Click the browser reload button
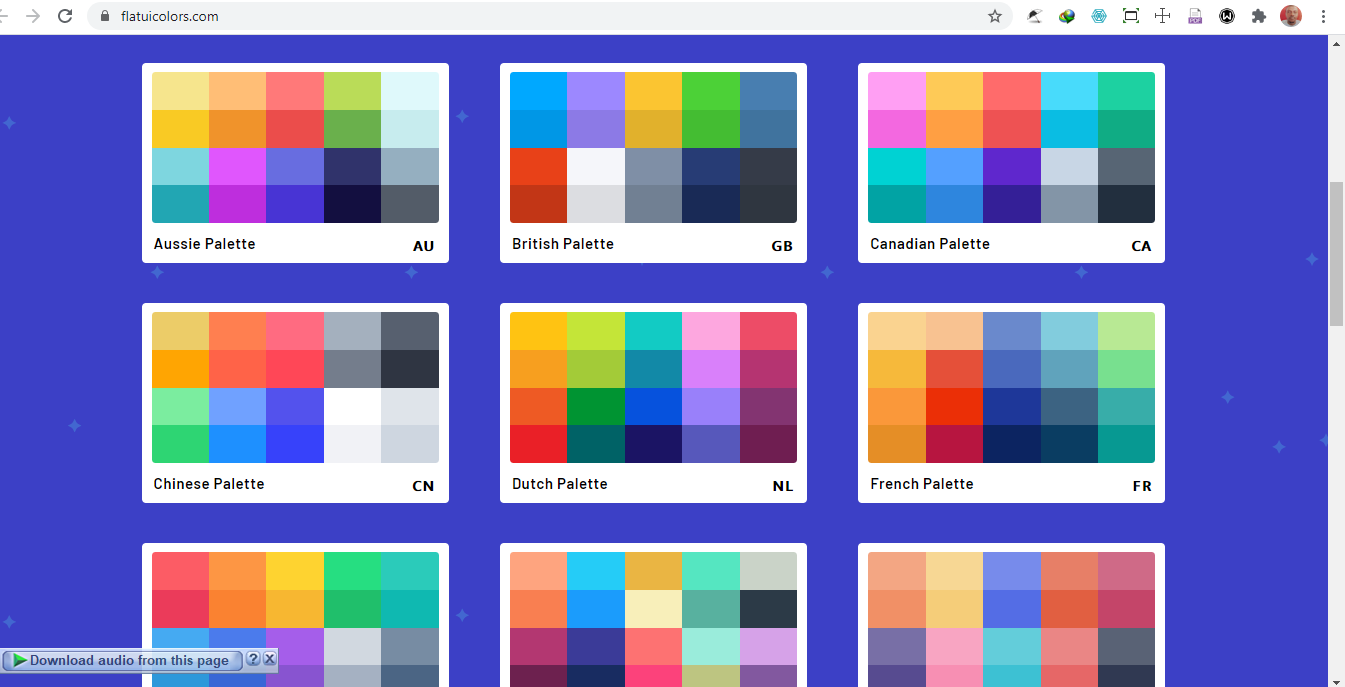 click(x=65, y=16)
